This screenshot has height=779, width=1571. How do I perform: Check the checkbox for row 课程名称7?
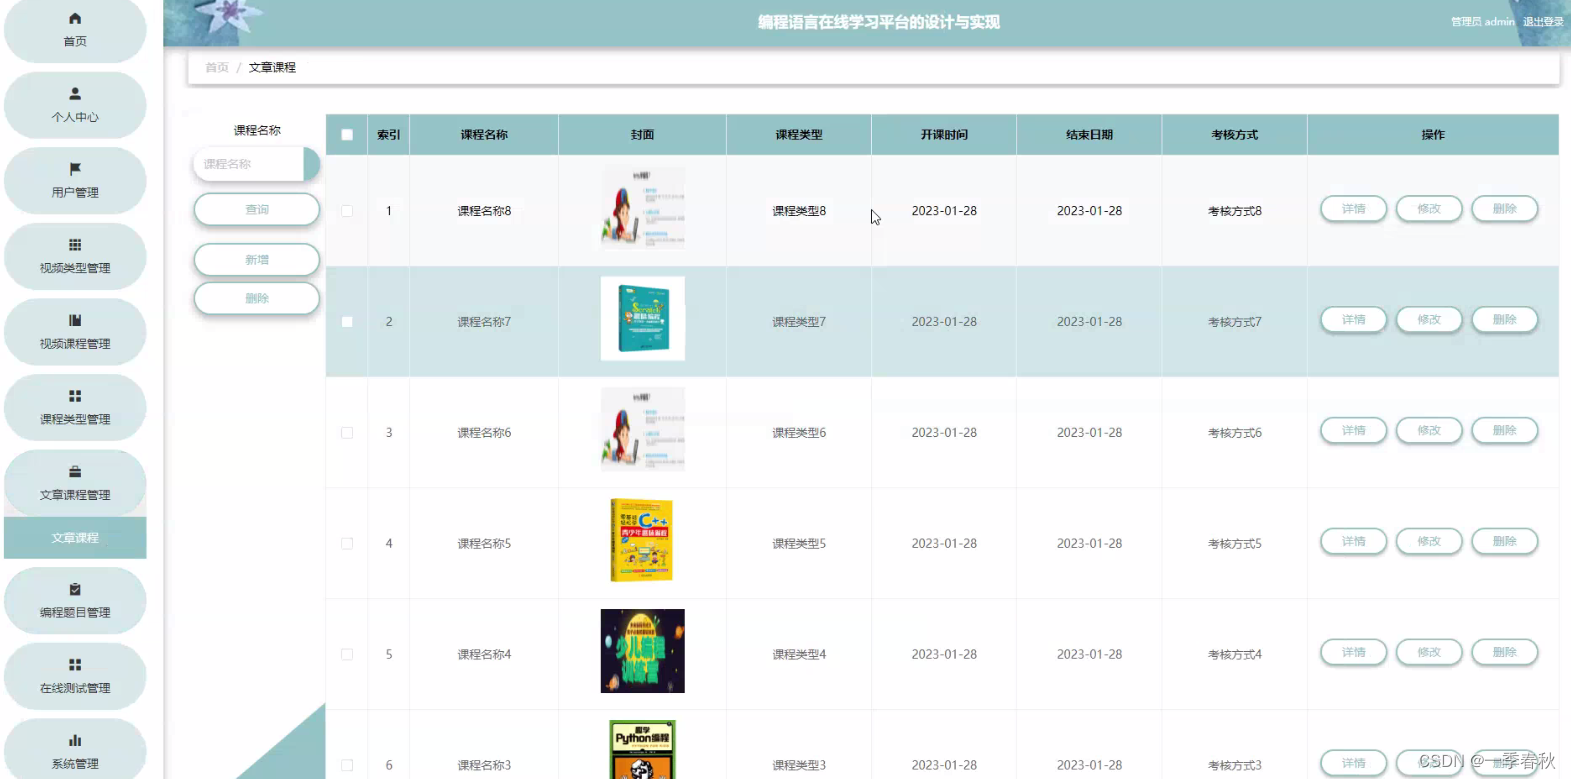347,322
